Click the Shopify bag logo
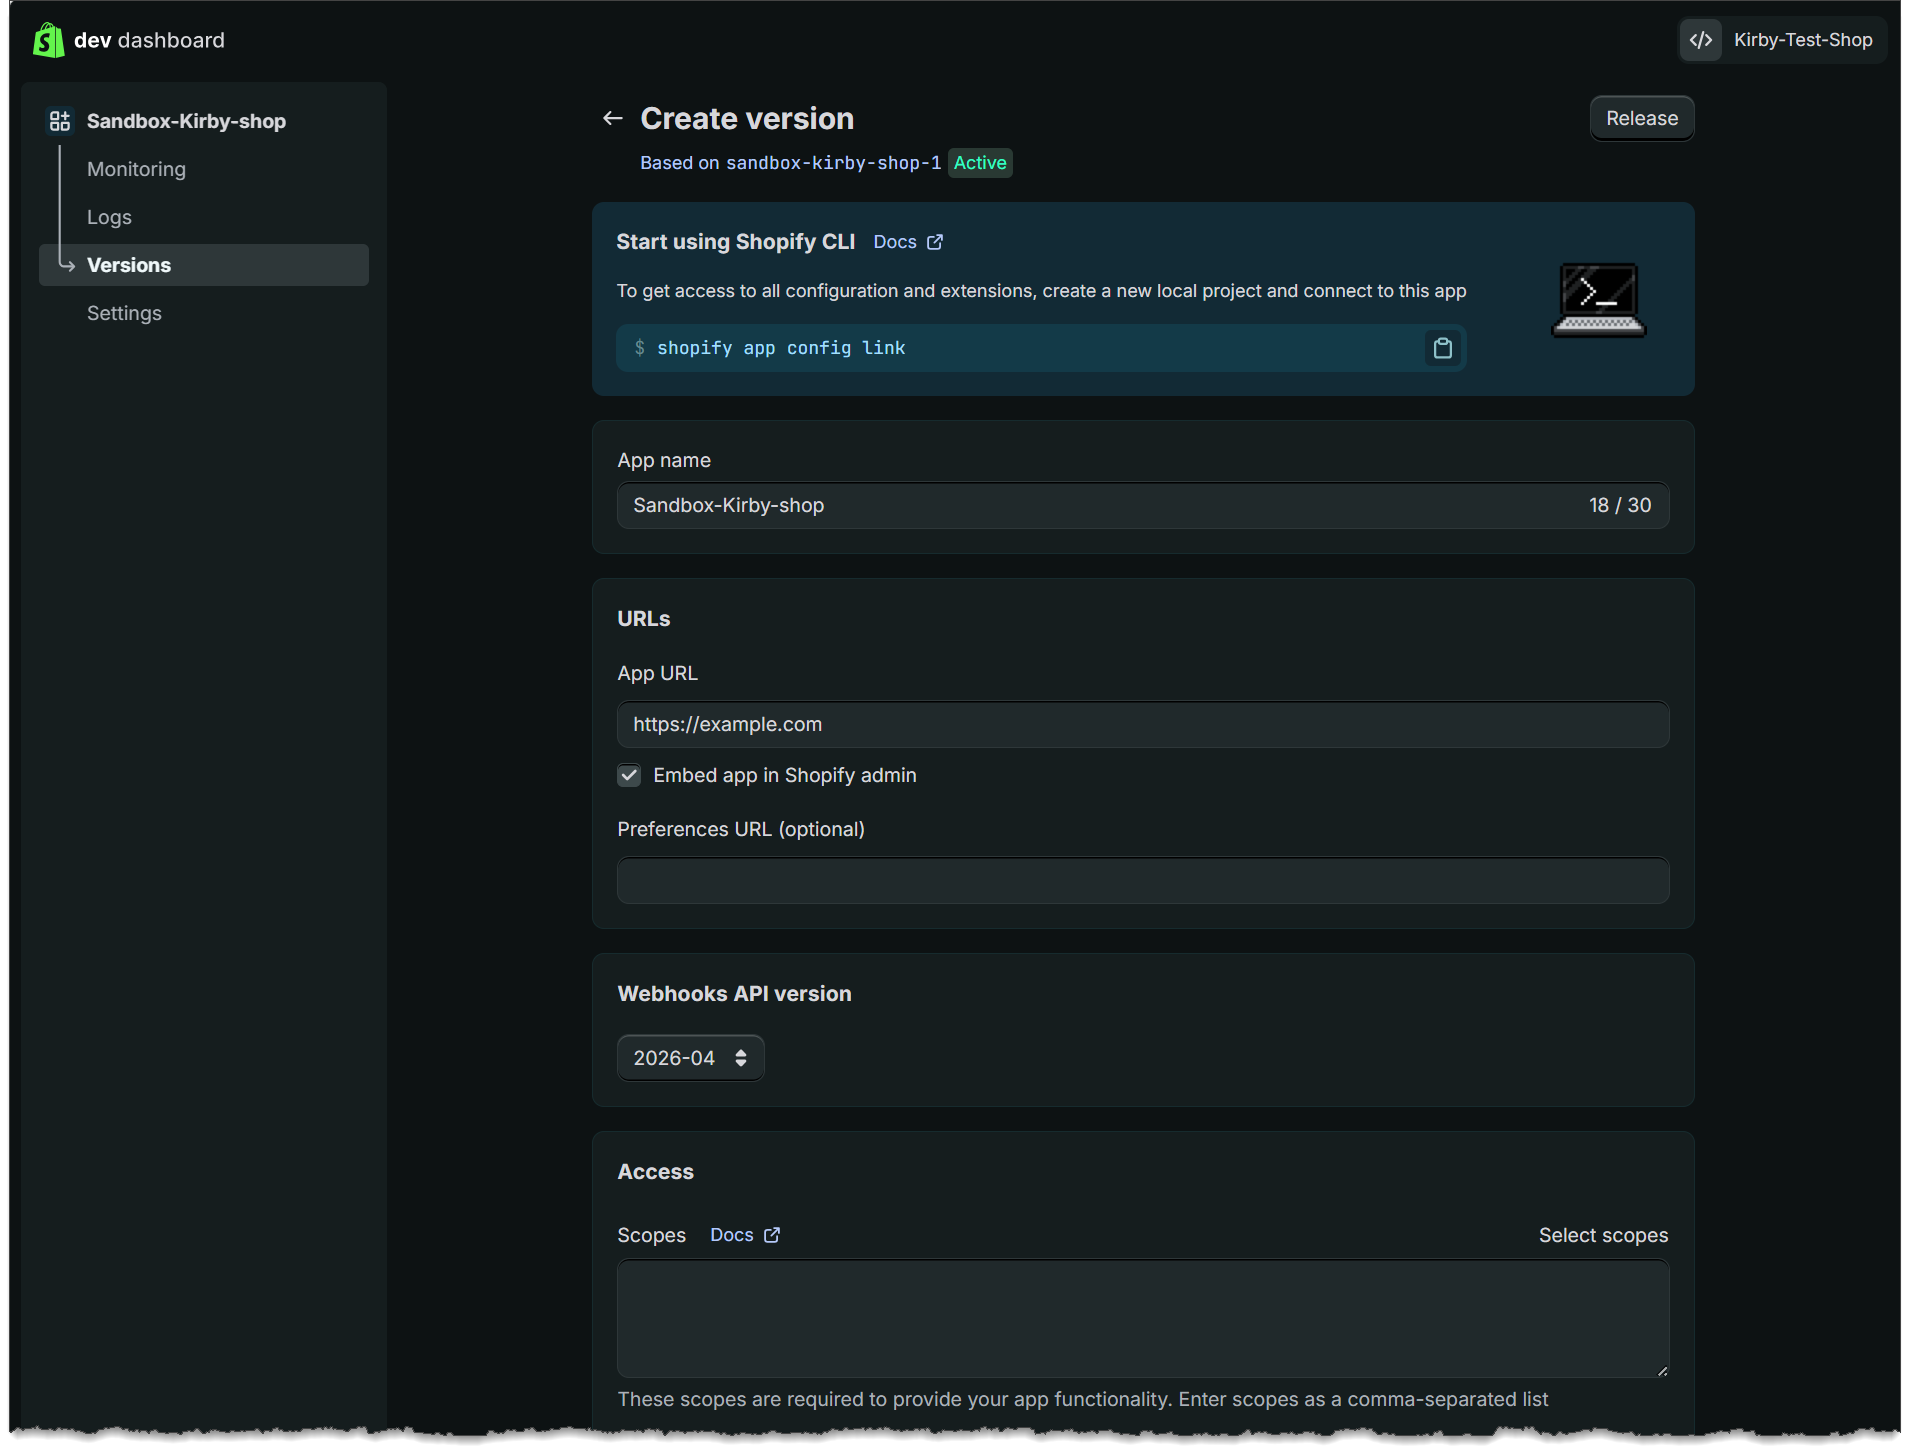 click(48, 40)
